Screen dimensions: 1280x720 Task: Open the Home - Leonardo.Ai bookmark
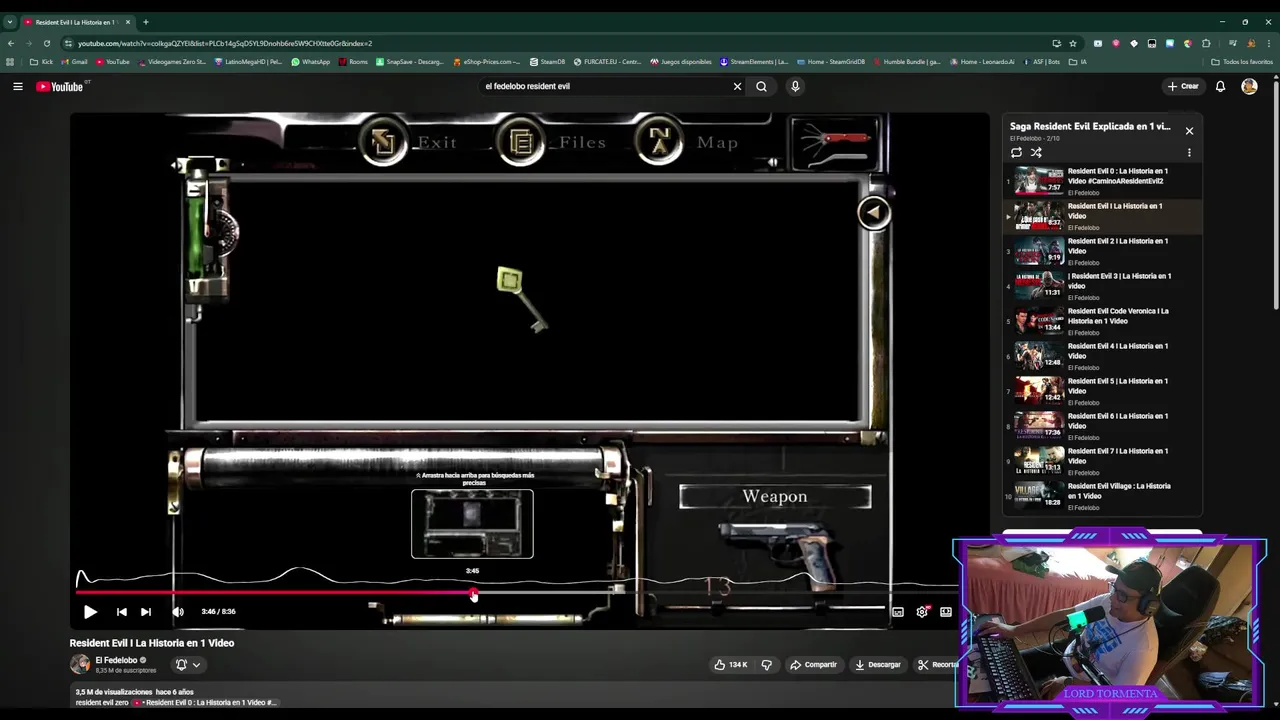click(x=981, y=62)
